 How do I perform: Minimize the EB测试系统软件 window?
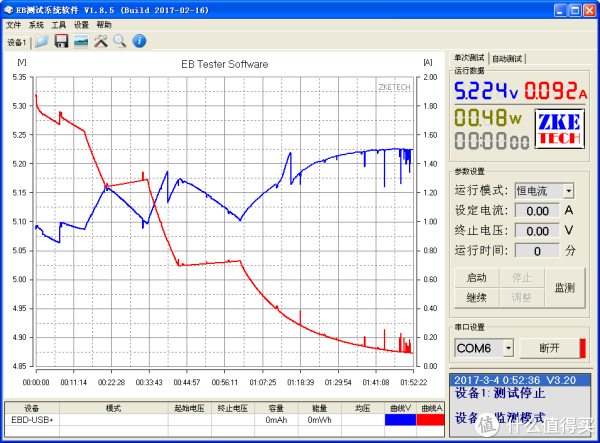[560, 10]
